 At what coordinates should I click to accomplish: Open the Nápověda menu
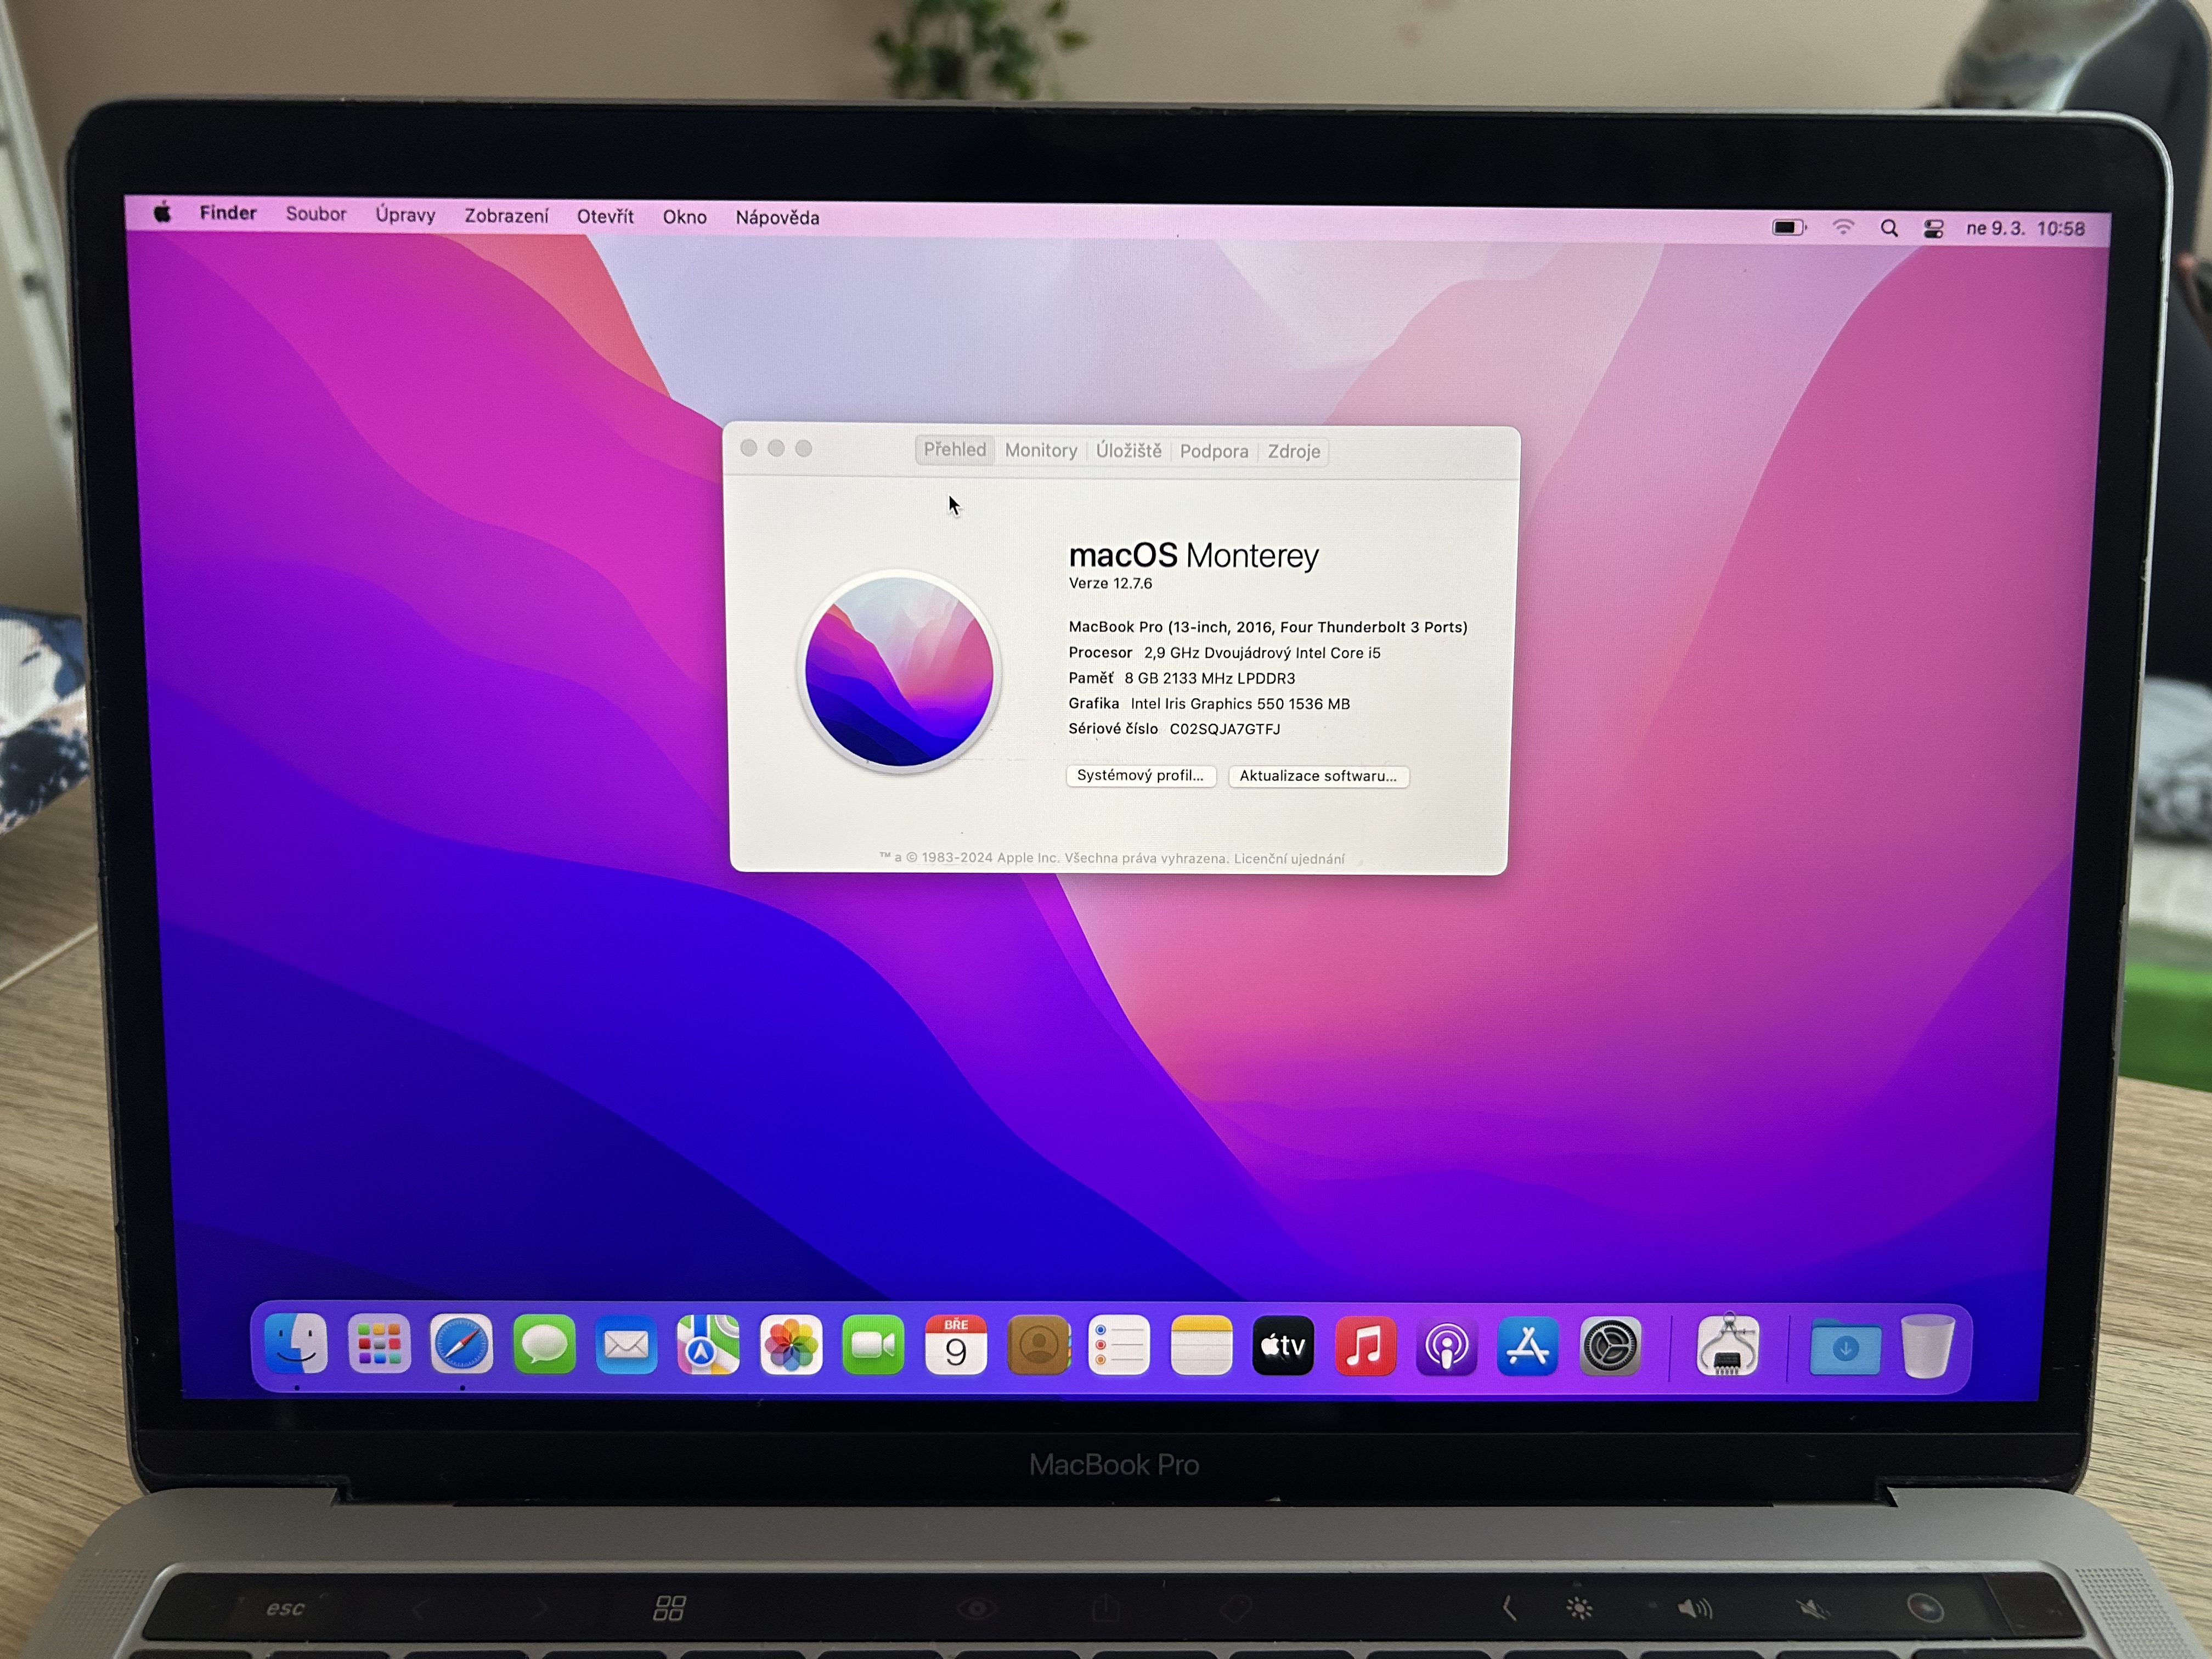777,217
